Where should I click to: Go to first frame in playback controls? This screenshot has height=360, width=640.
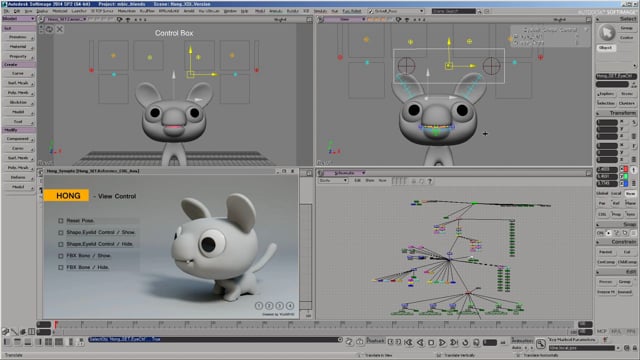coord(408,343)
